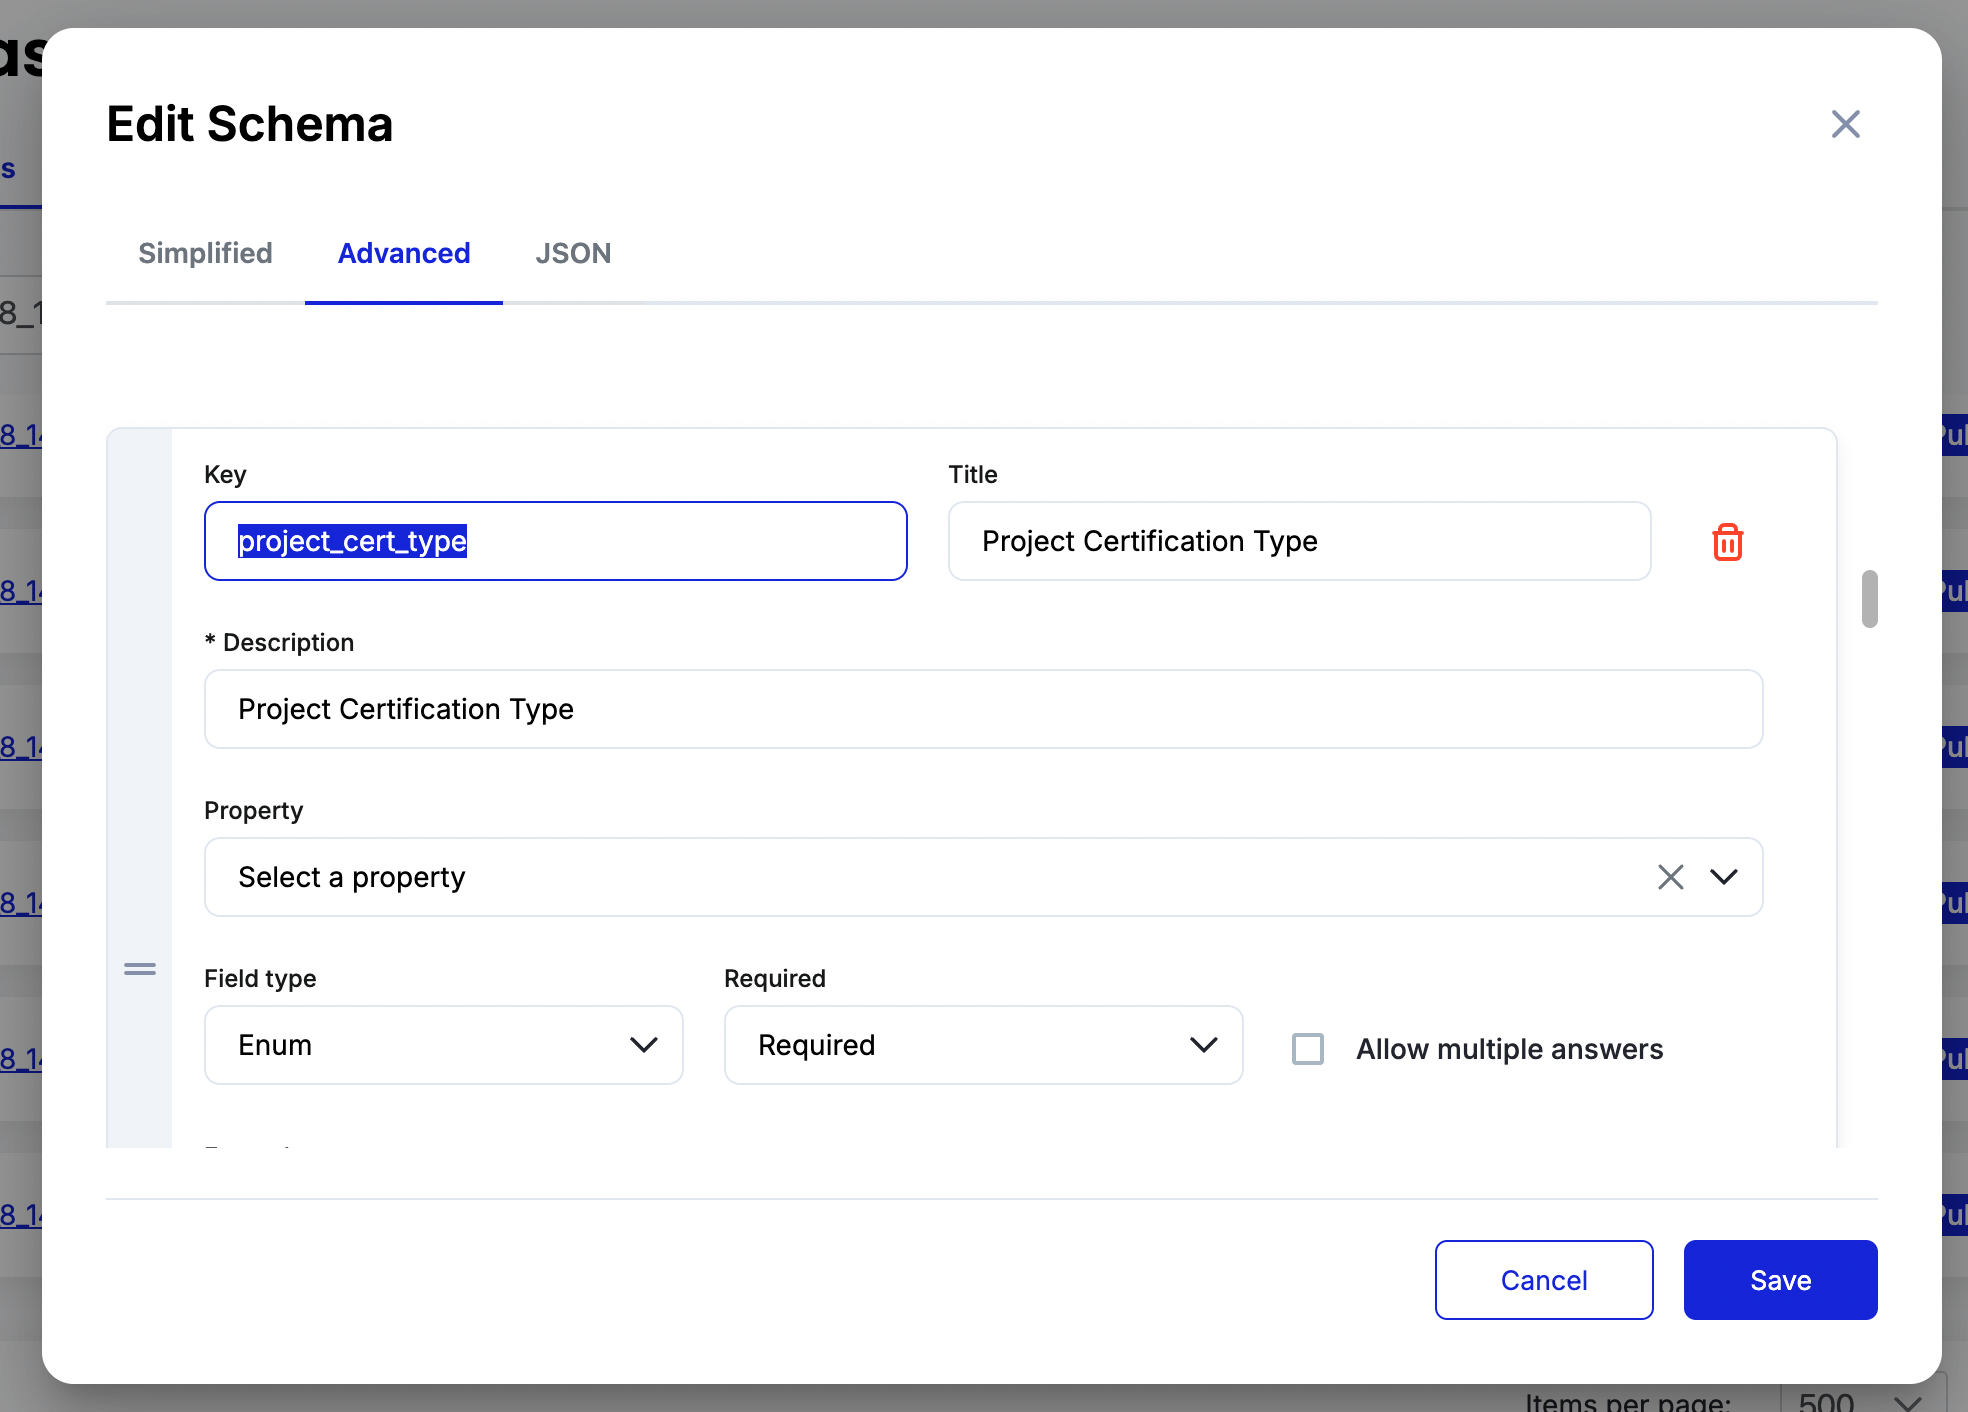Enable Allow multiple answers checkbox
The width and height of the screenshot is (1968, 1412).
point(1308,1049)
